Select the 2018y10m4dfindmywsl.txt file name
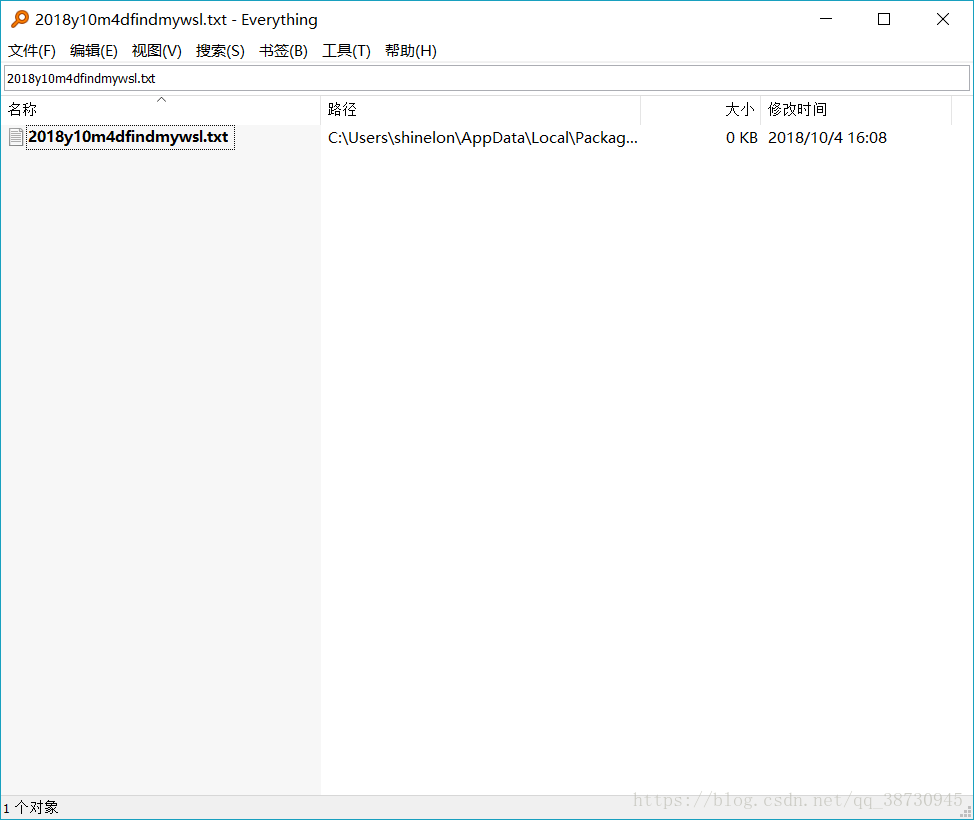The height and width of the screenshot is (820, 974). click(x=129, y=137)
